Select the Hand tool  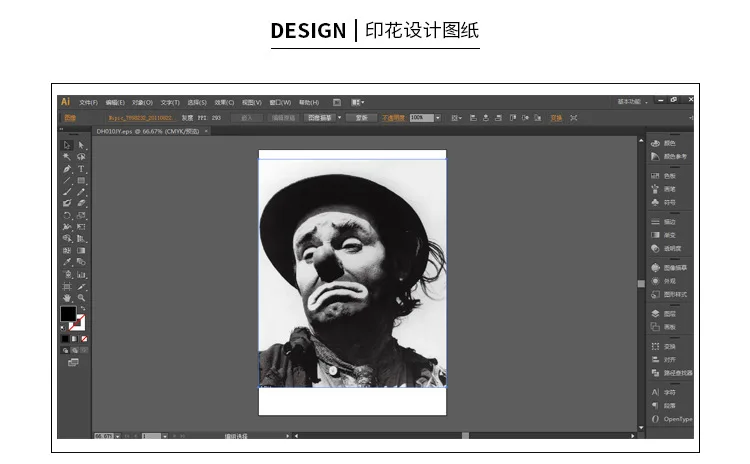pos(67,298)
